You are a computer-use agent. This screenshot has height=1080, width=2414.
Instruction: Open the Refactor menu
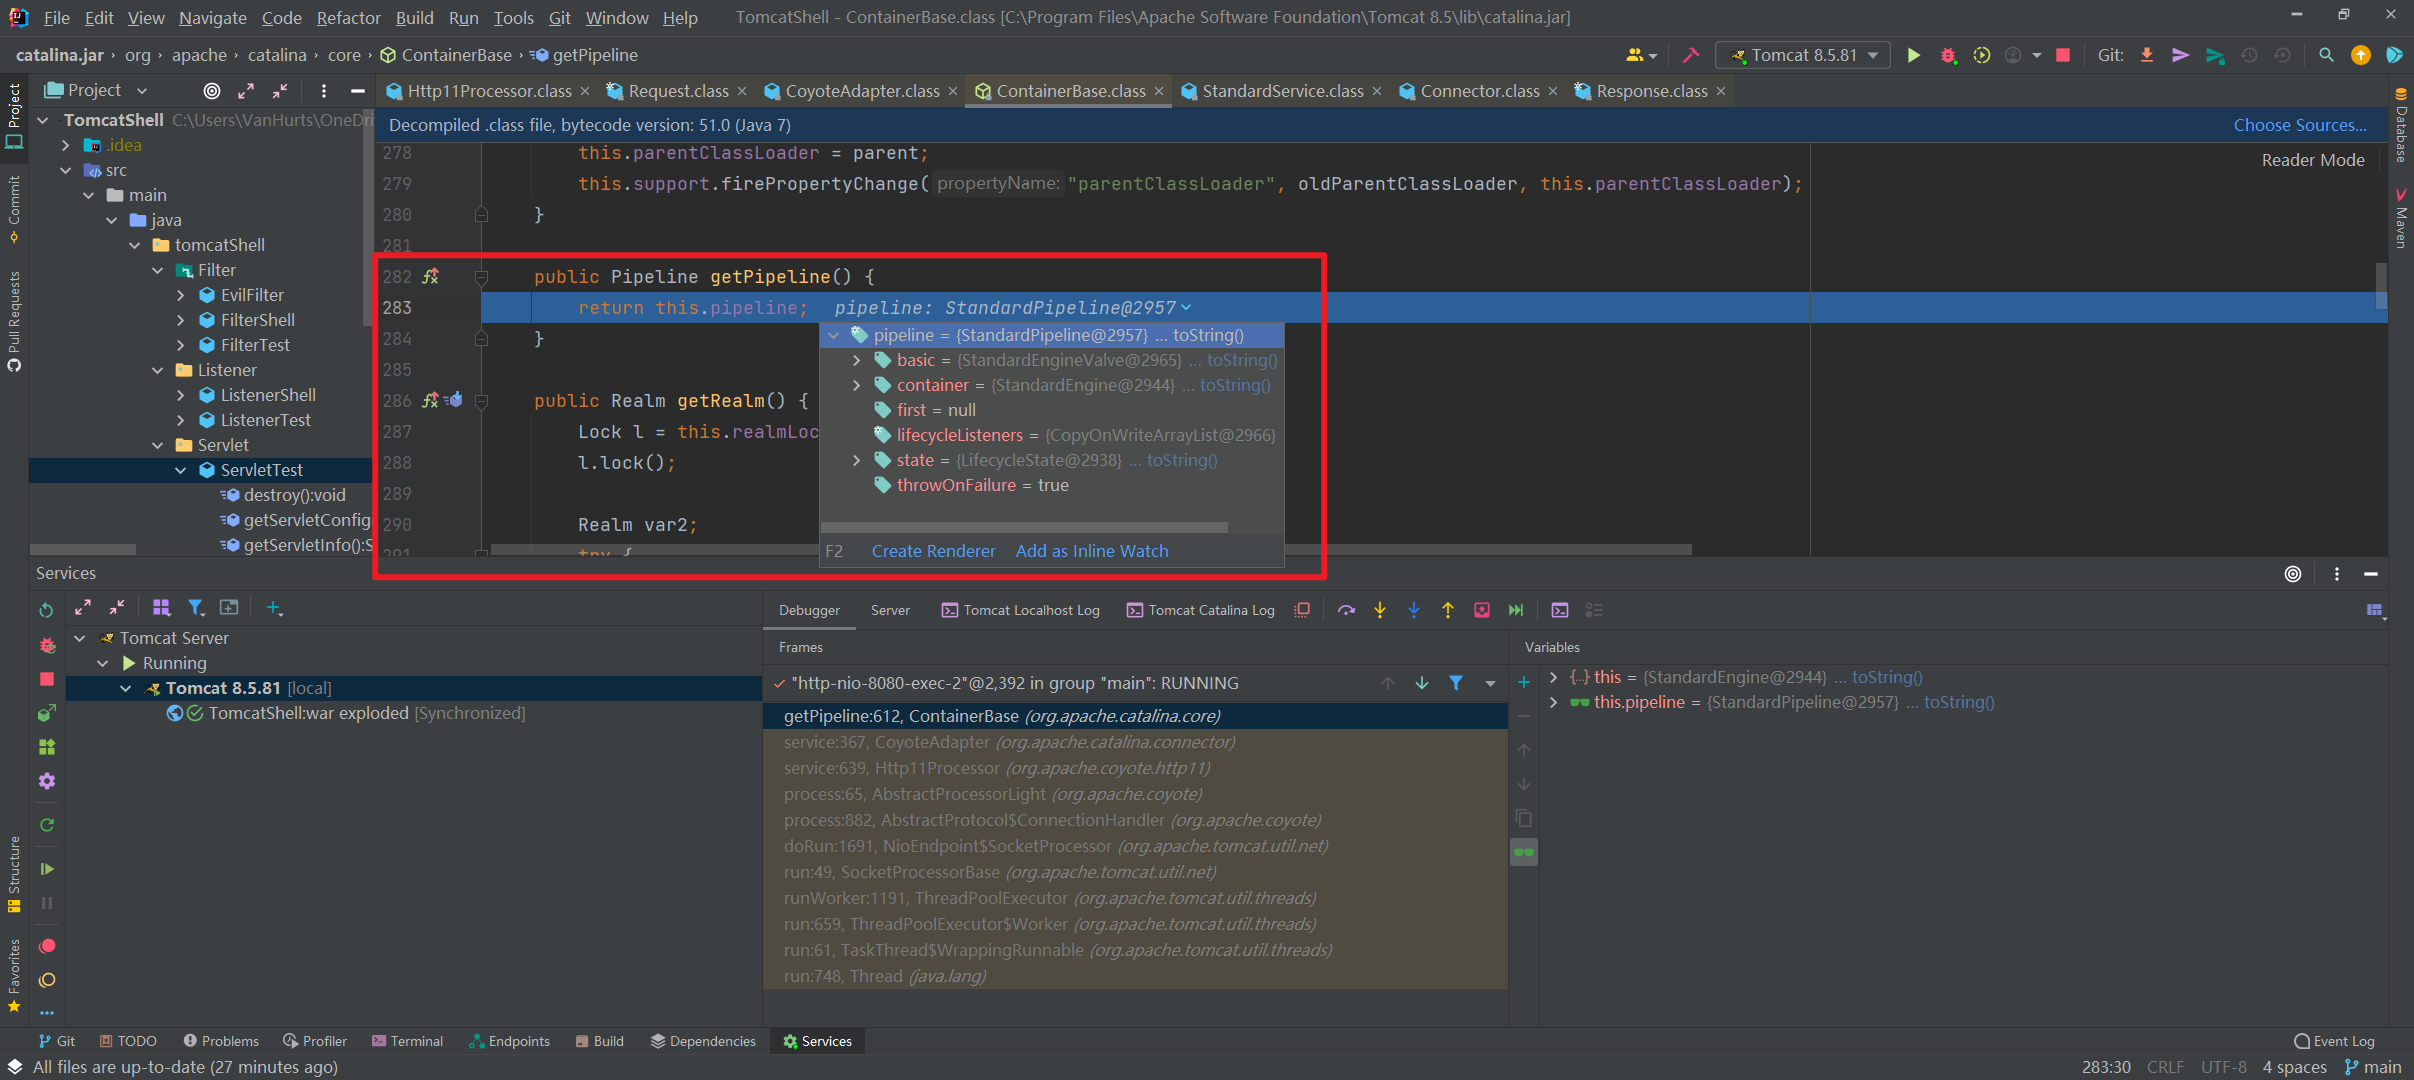click(x=348, y=17)
